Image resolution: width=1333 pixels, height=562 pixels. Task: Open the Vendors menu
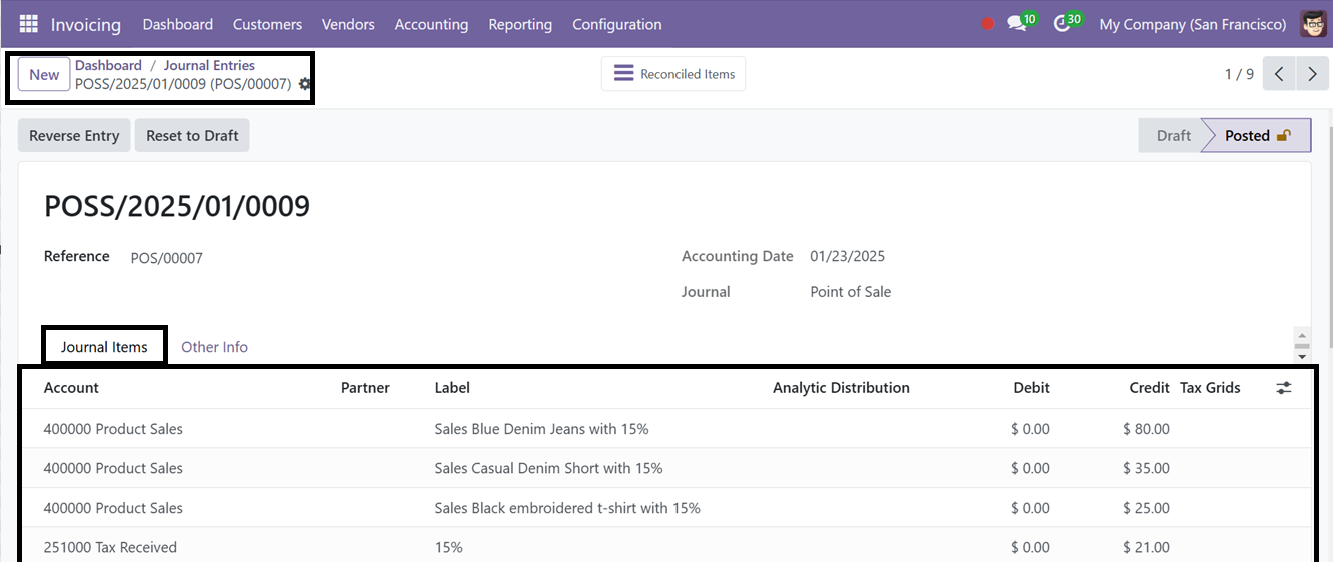(348, 24)
